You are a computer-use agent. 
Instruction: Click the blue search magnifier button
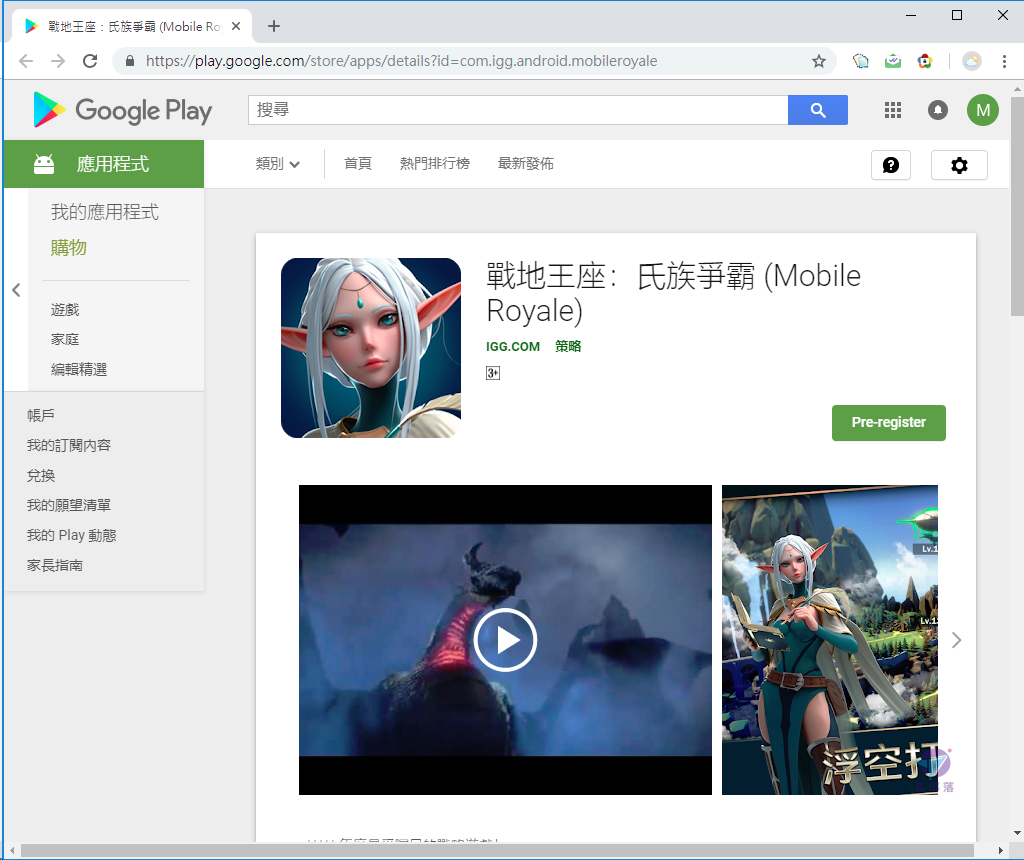(818, 110)
